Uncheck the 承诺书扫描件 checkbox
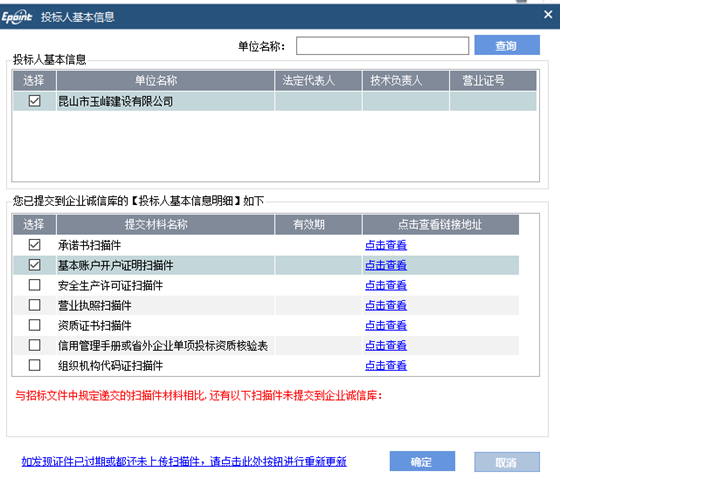The image size is (720, 480). coord(34,245)
